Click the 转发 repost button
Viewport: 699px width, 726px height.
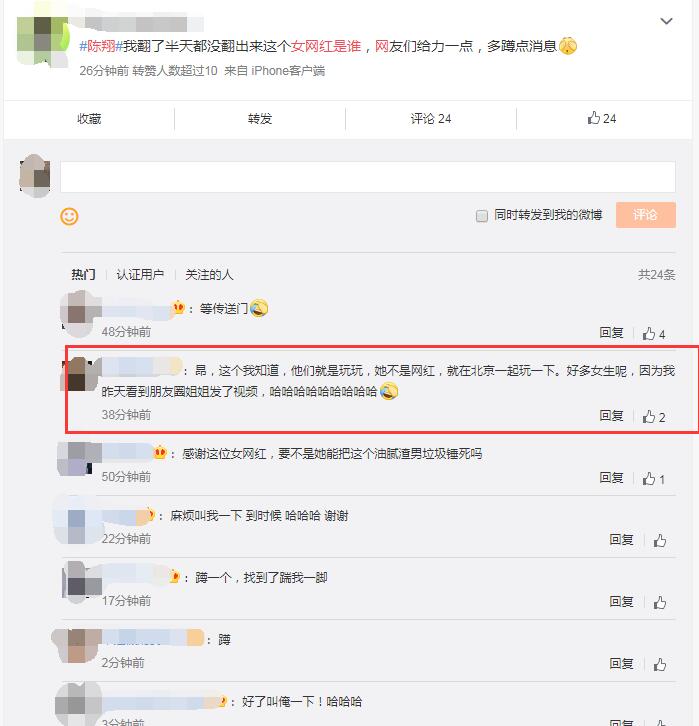point(260,119)
